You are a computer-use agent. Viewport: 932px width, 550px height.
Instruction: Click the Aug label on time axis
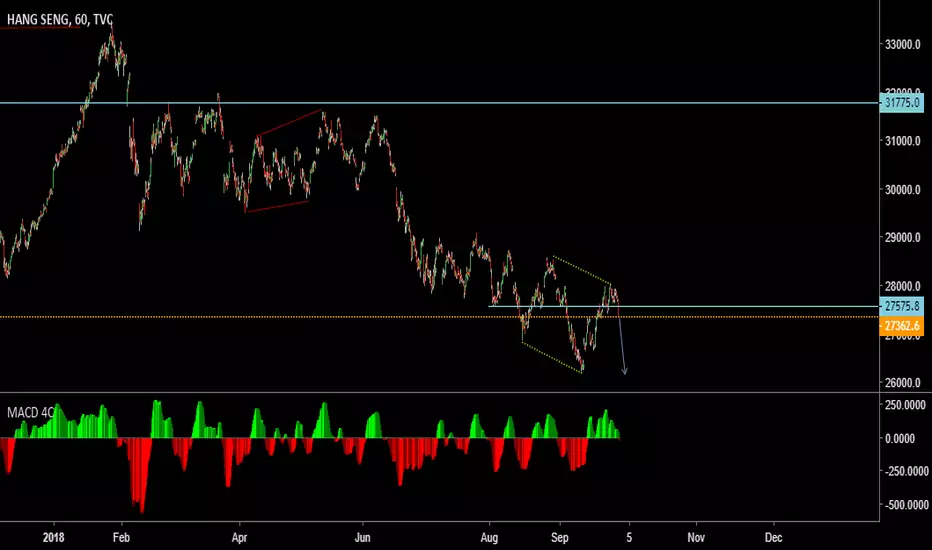pos(489,538)
